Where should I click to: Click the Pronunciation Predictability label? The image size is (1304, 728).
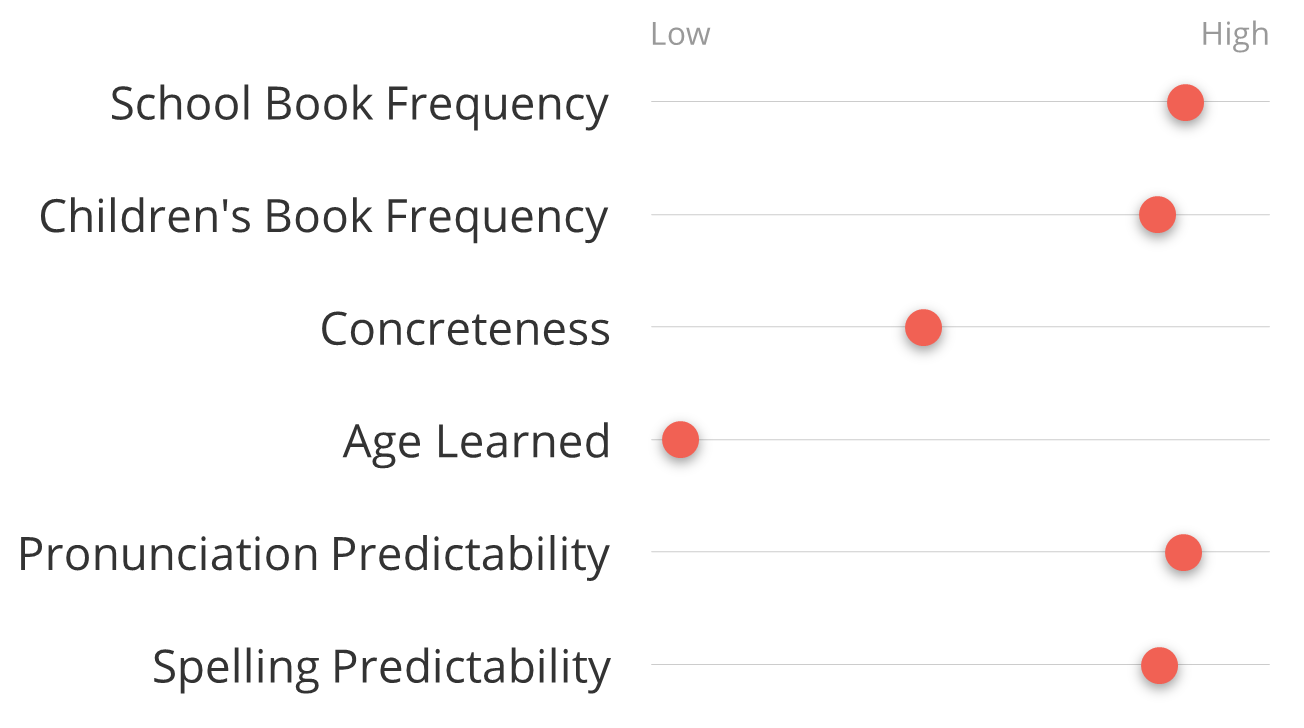pos(313,554)
